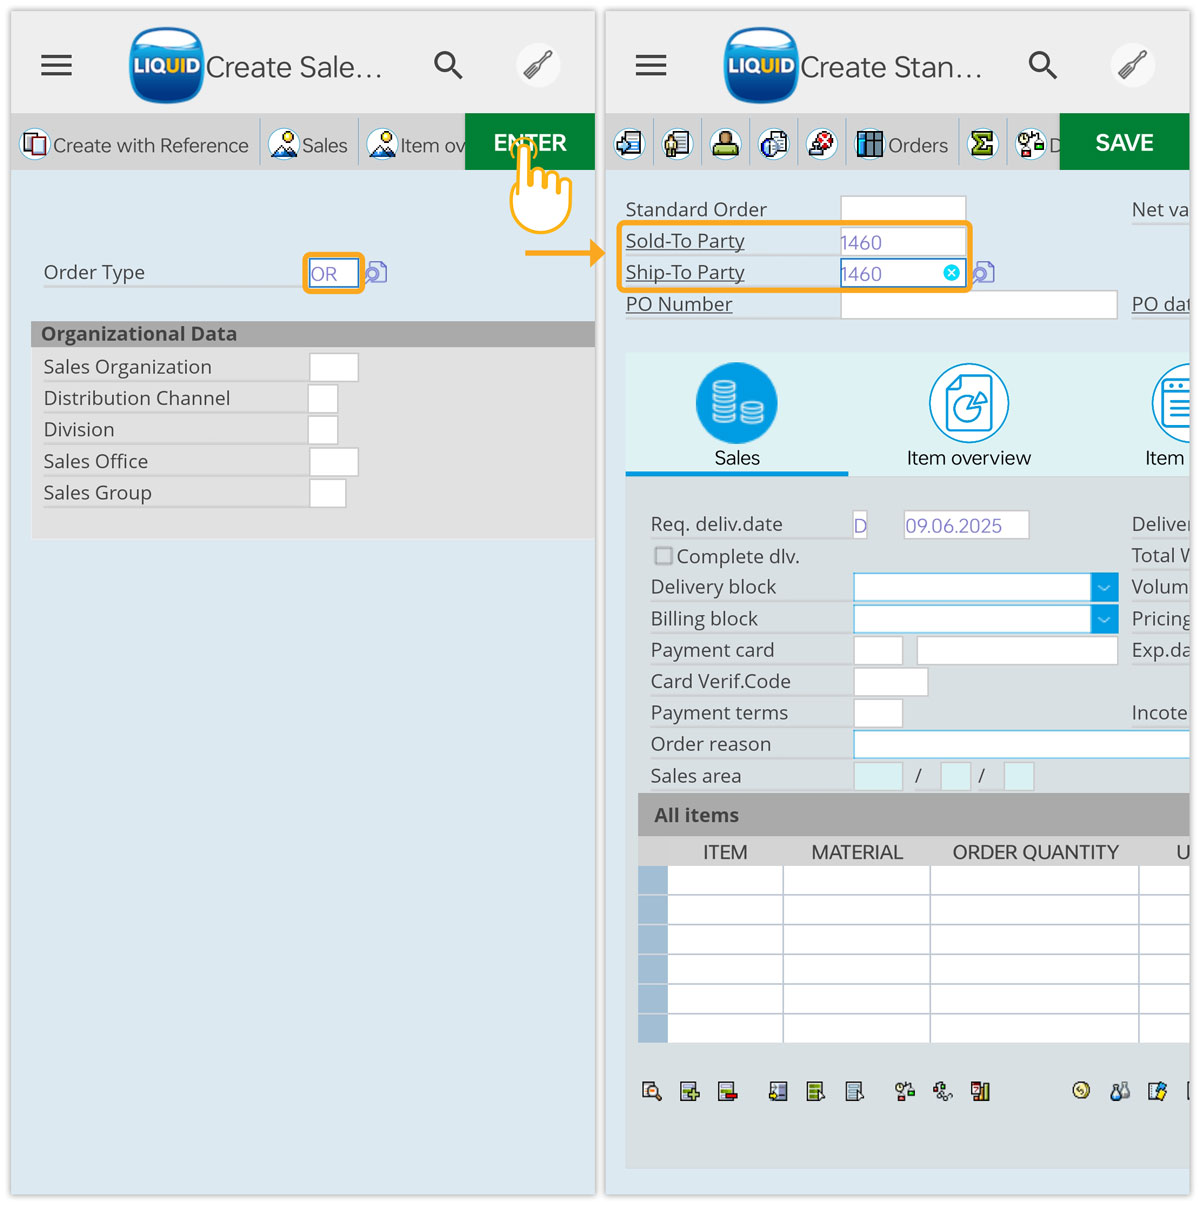The height and width of the screenshot is (1205, 1200).
Task: Open the hamburger menu in Create Sales screen
Action: [56, 66]
